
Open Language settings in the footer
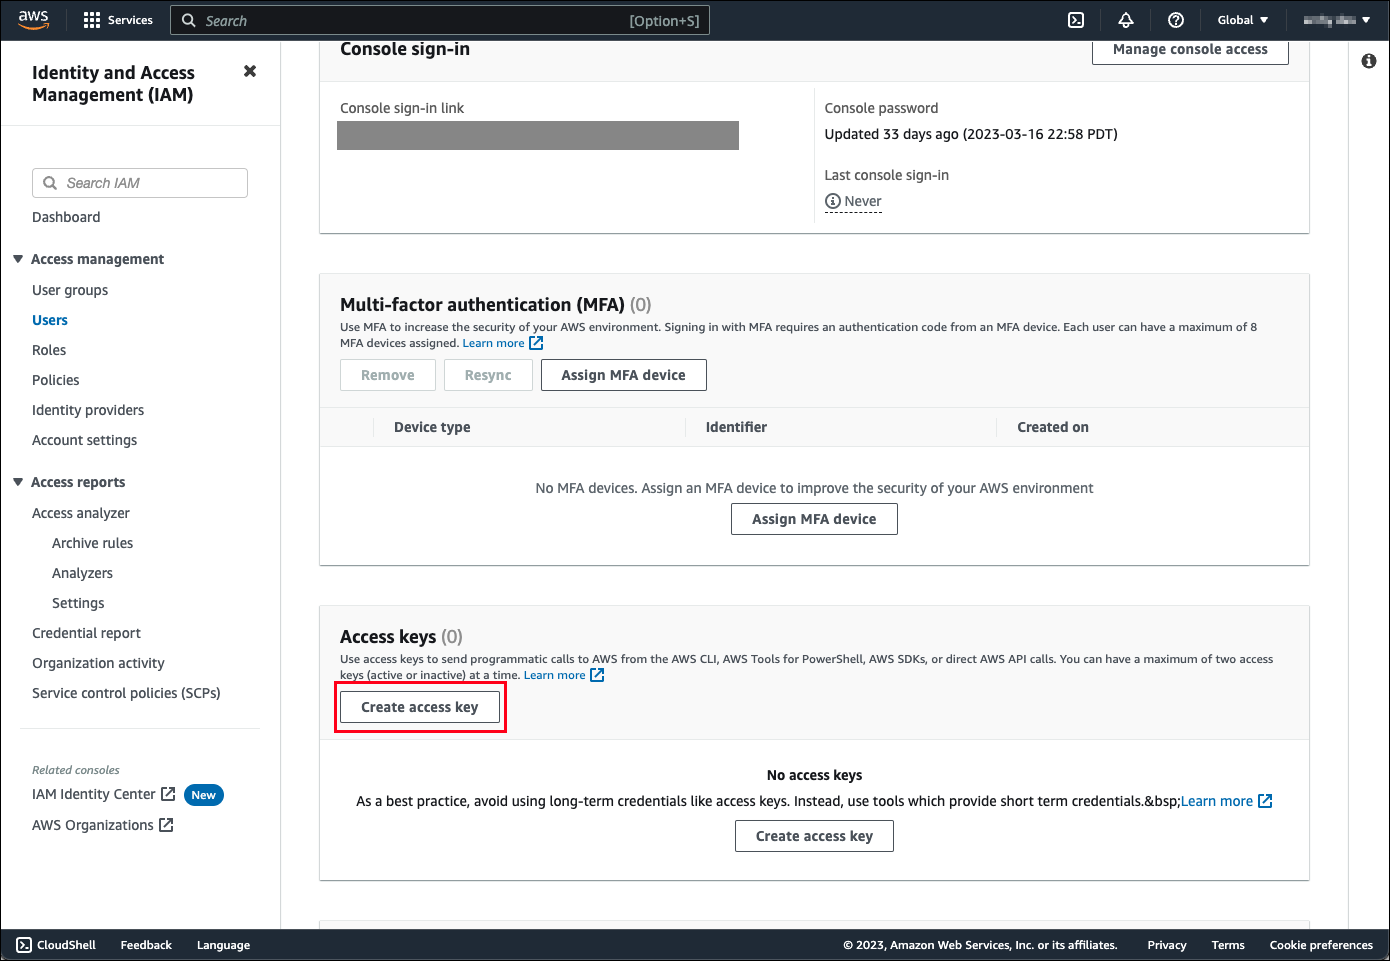223,945
